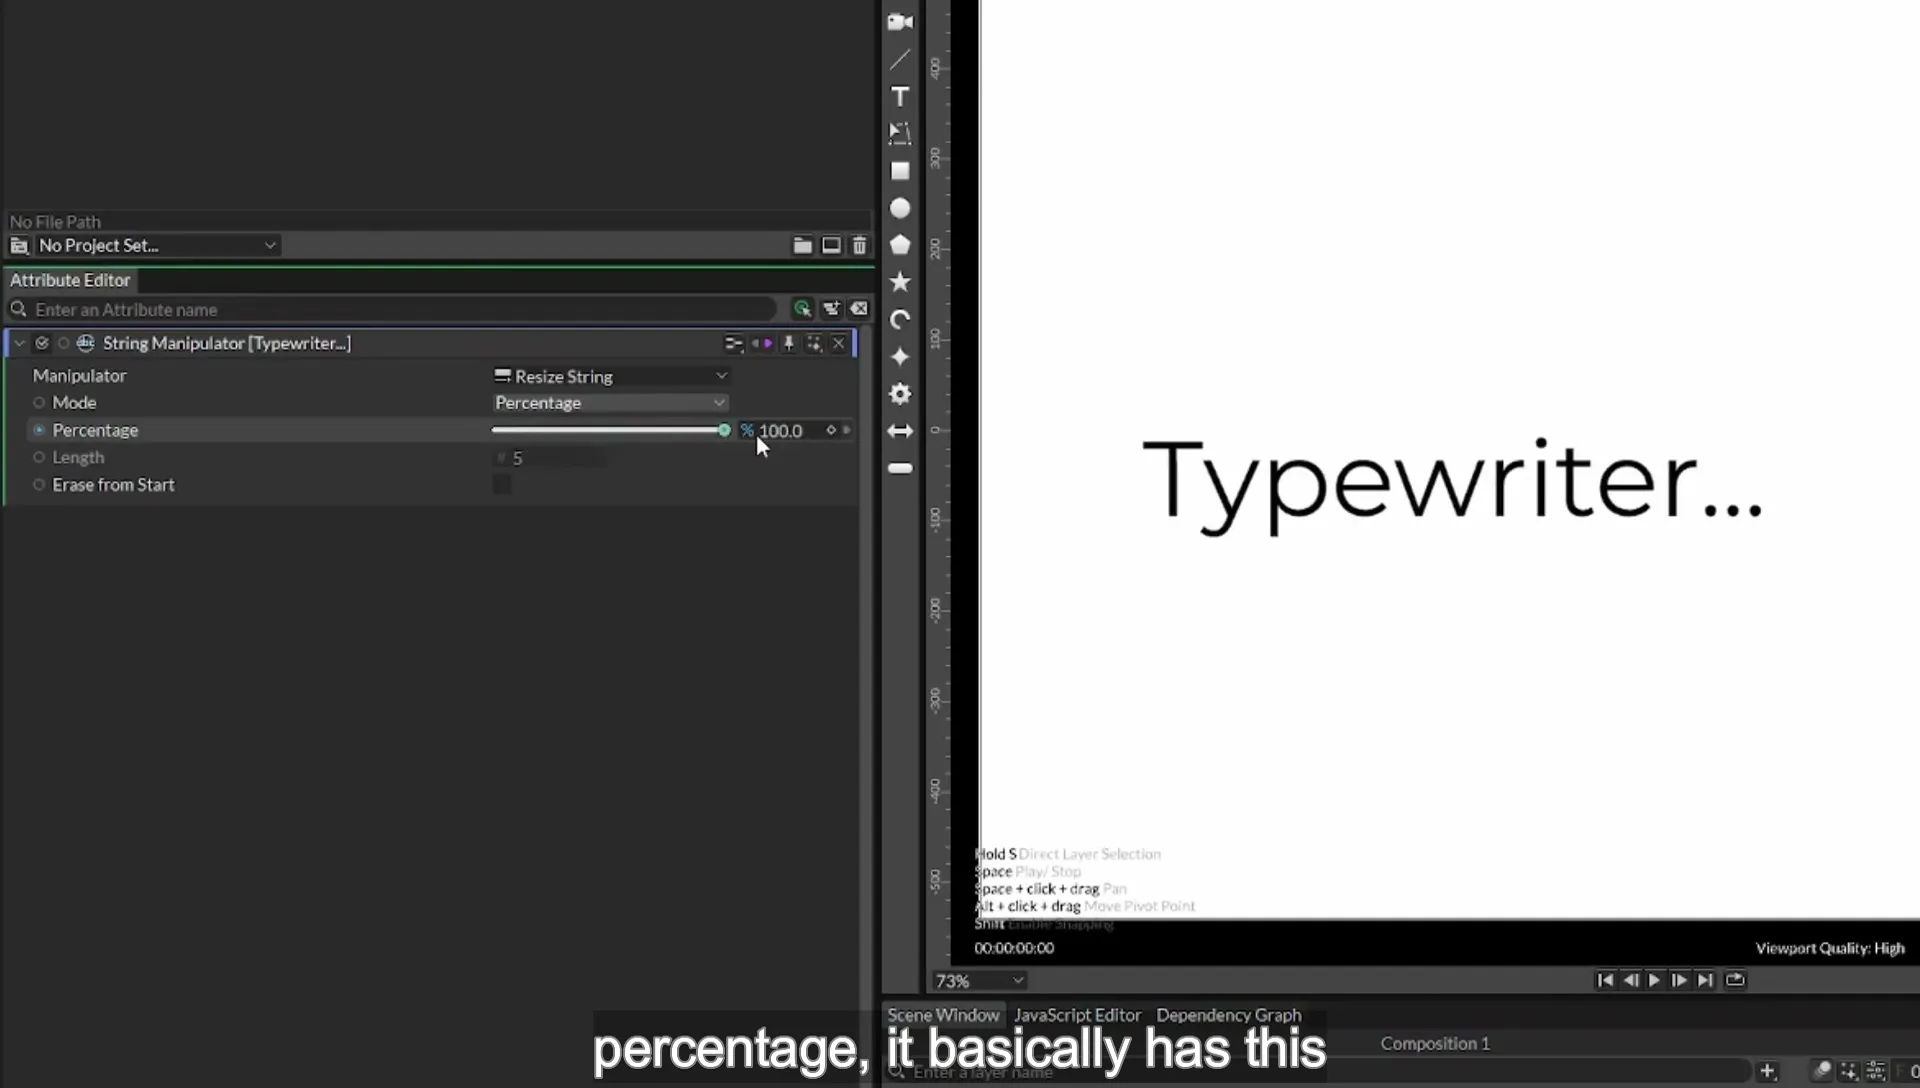Open the Mode Percentage dropdown
Screen dimensions: 1920x1088
pos(610,403)
